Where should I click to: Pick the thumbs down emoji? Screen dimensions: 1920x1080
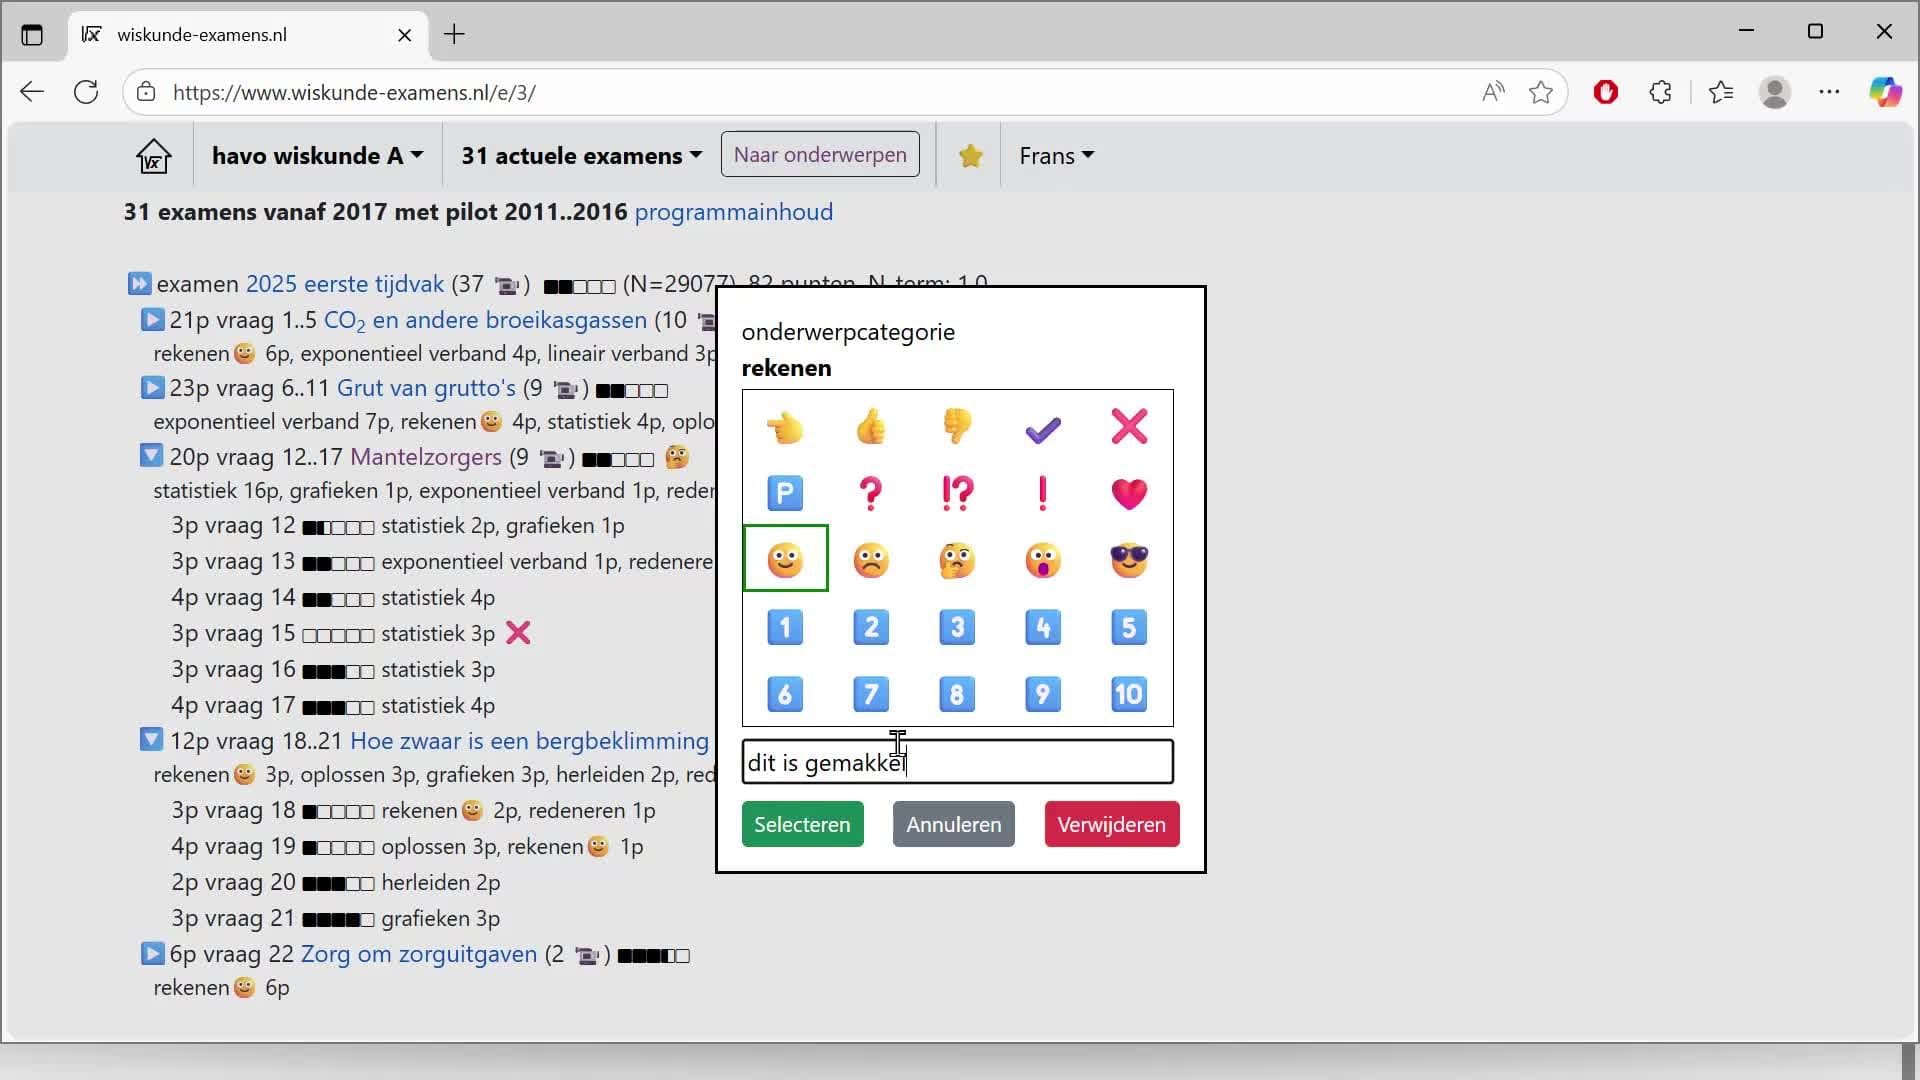(957, 427)
